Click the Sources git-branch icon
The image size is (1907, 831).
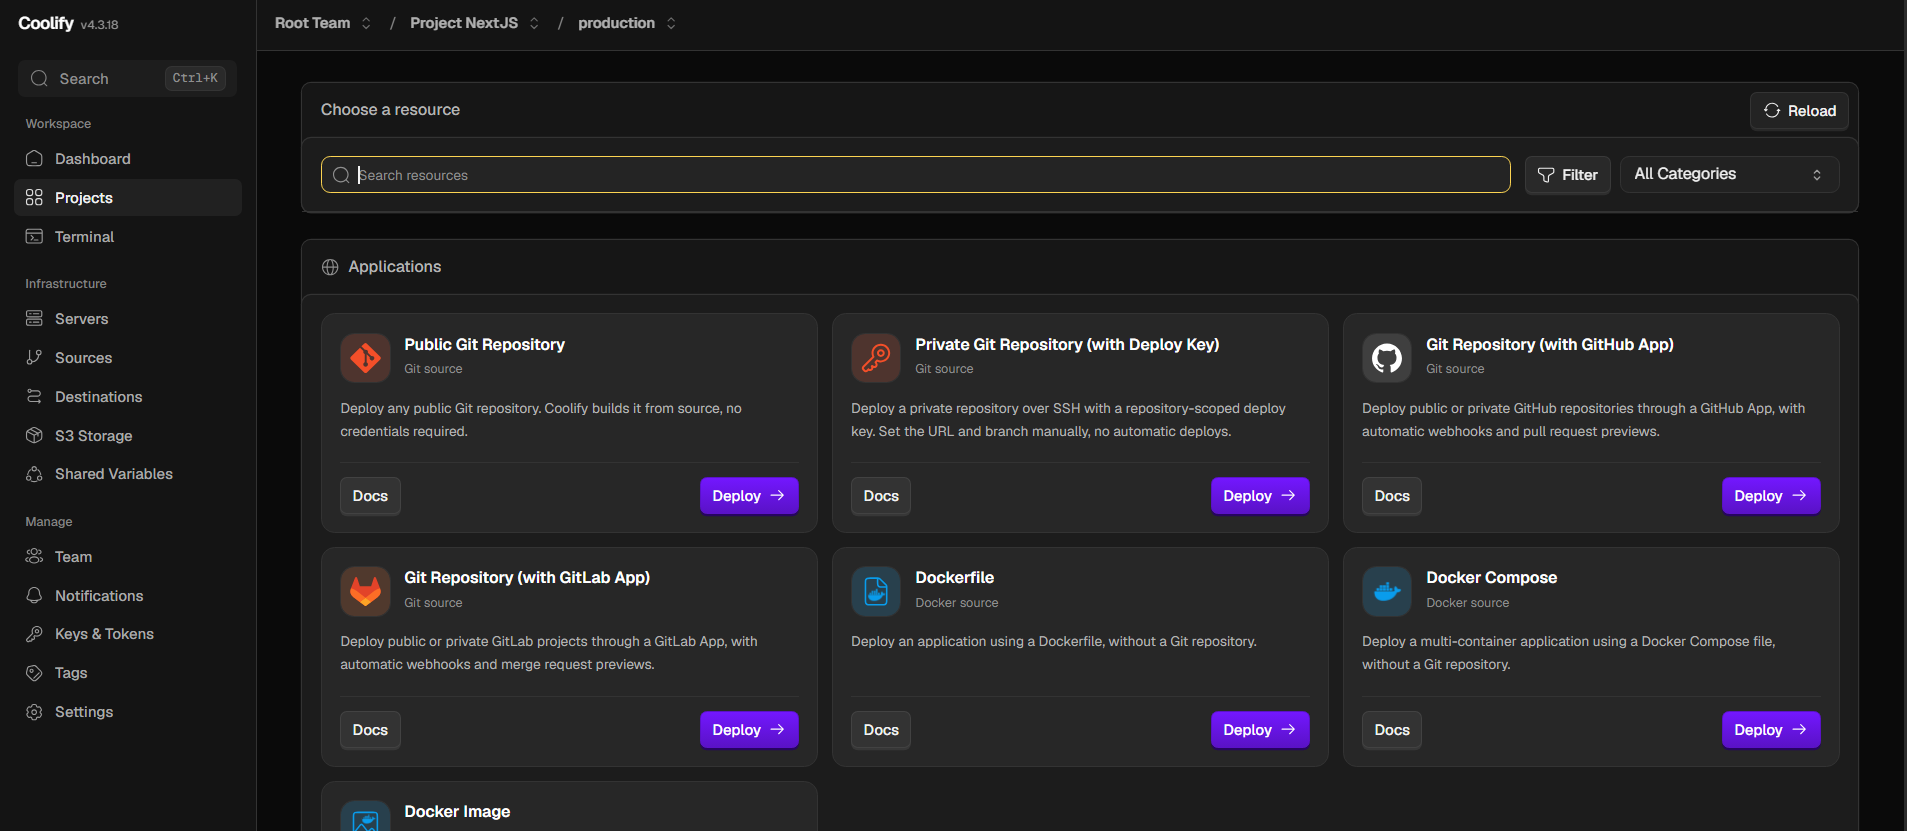coord(34,358)
